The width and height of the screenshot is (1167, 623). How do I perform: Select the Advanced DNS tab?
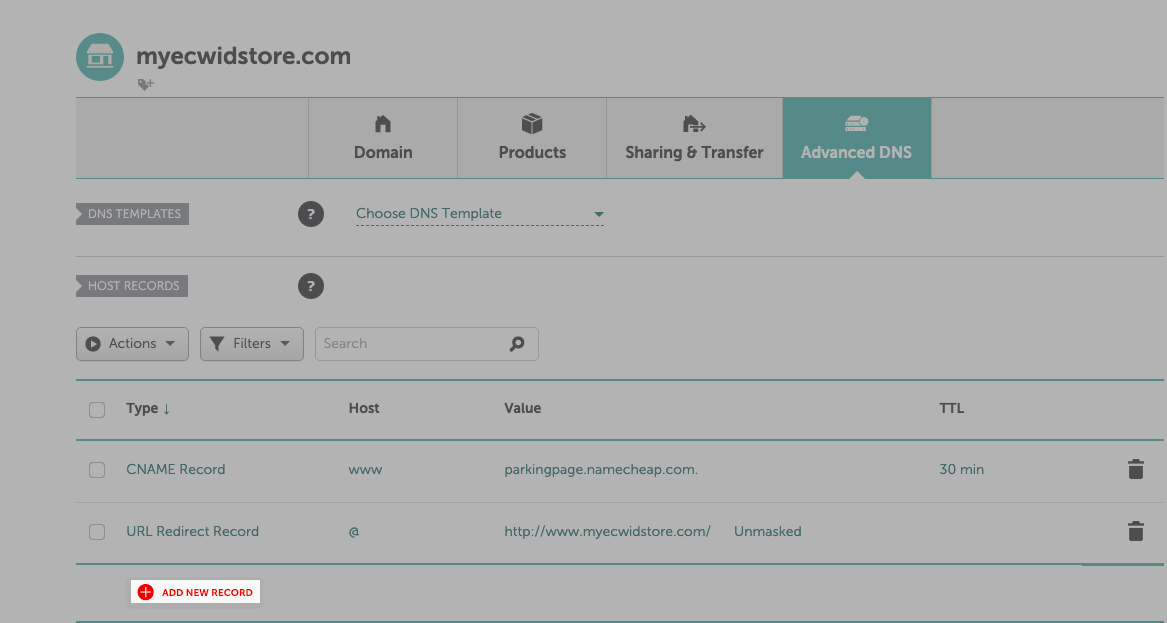[857, 138]
